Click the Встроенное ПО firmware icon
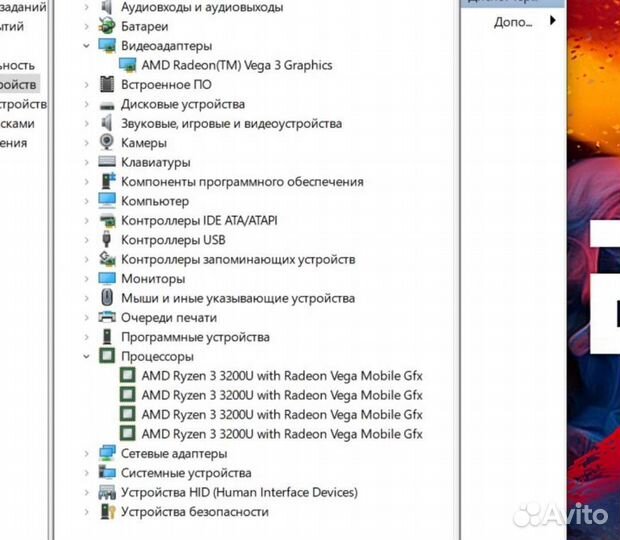The width and height of the screenshot is (620, 540). (x=107, y=84)
